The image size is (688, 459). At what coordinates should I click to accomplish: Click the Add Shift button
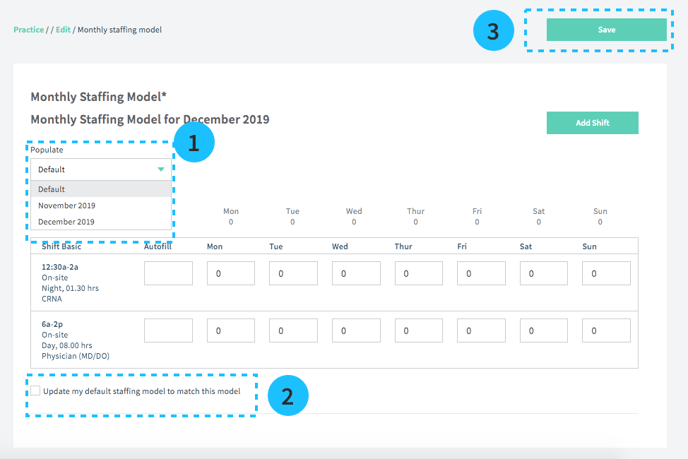click(592, 123)
